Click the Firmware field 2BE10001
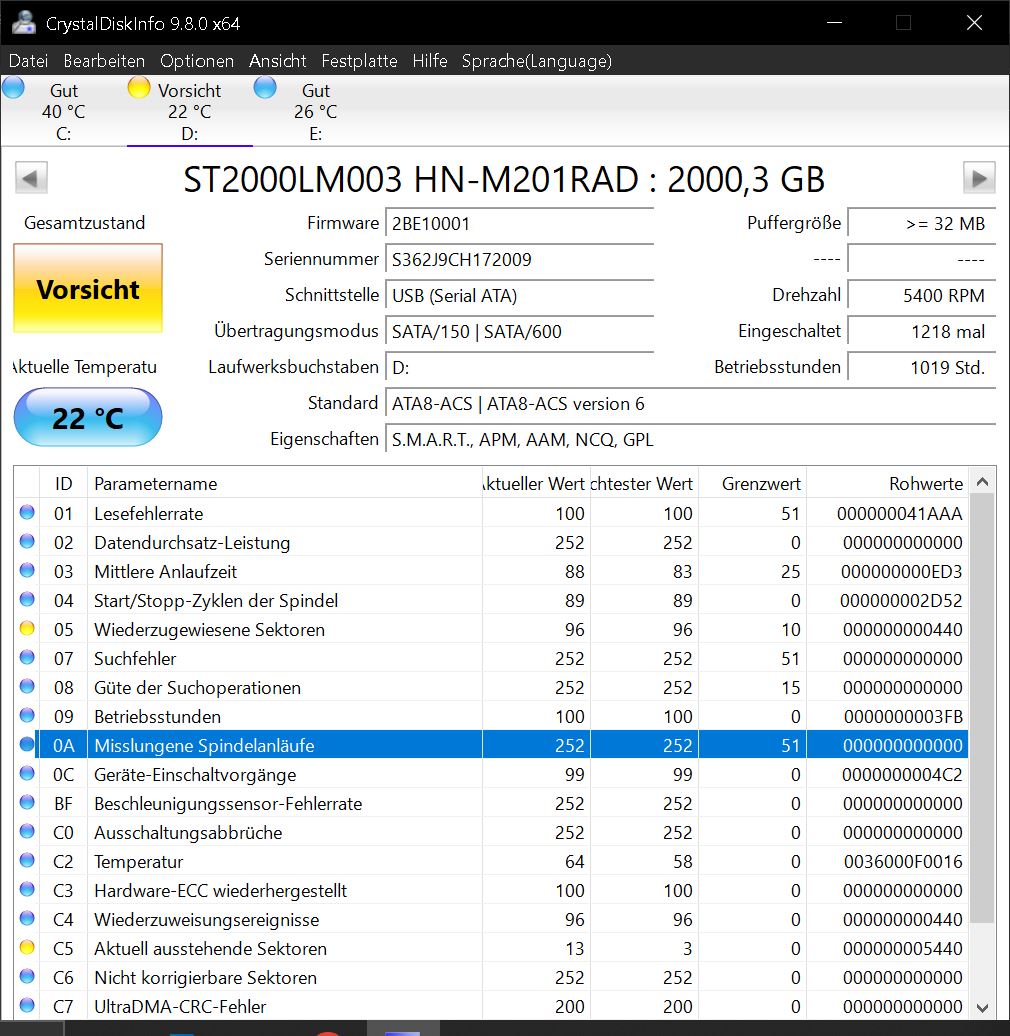The image size is (1010, 1036). 519,223
